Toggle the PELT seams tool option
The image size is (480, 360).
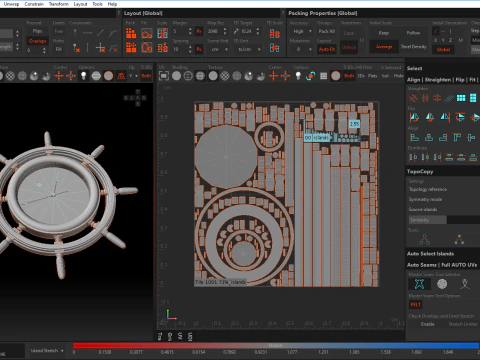[415, 304]
